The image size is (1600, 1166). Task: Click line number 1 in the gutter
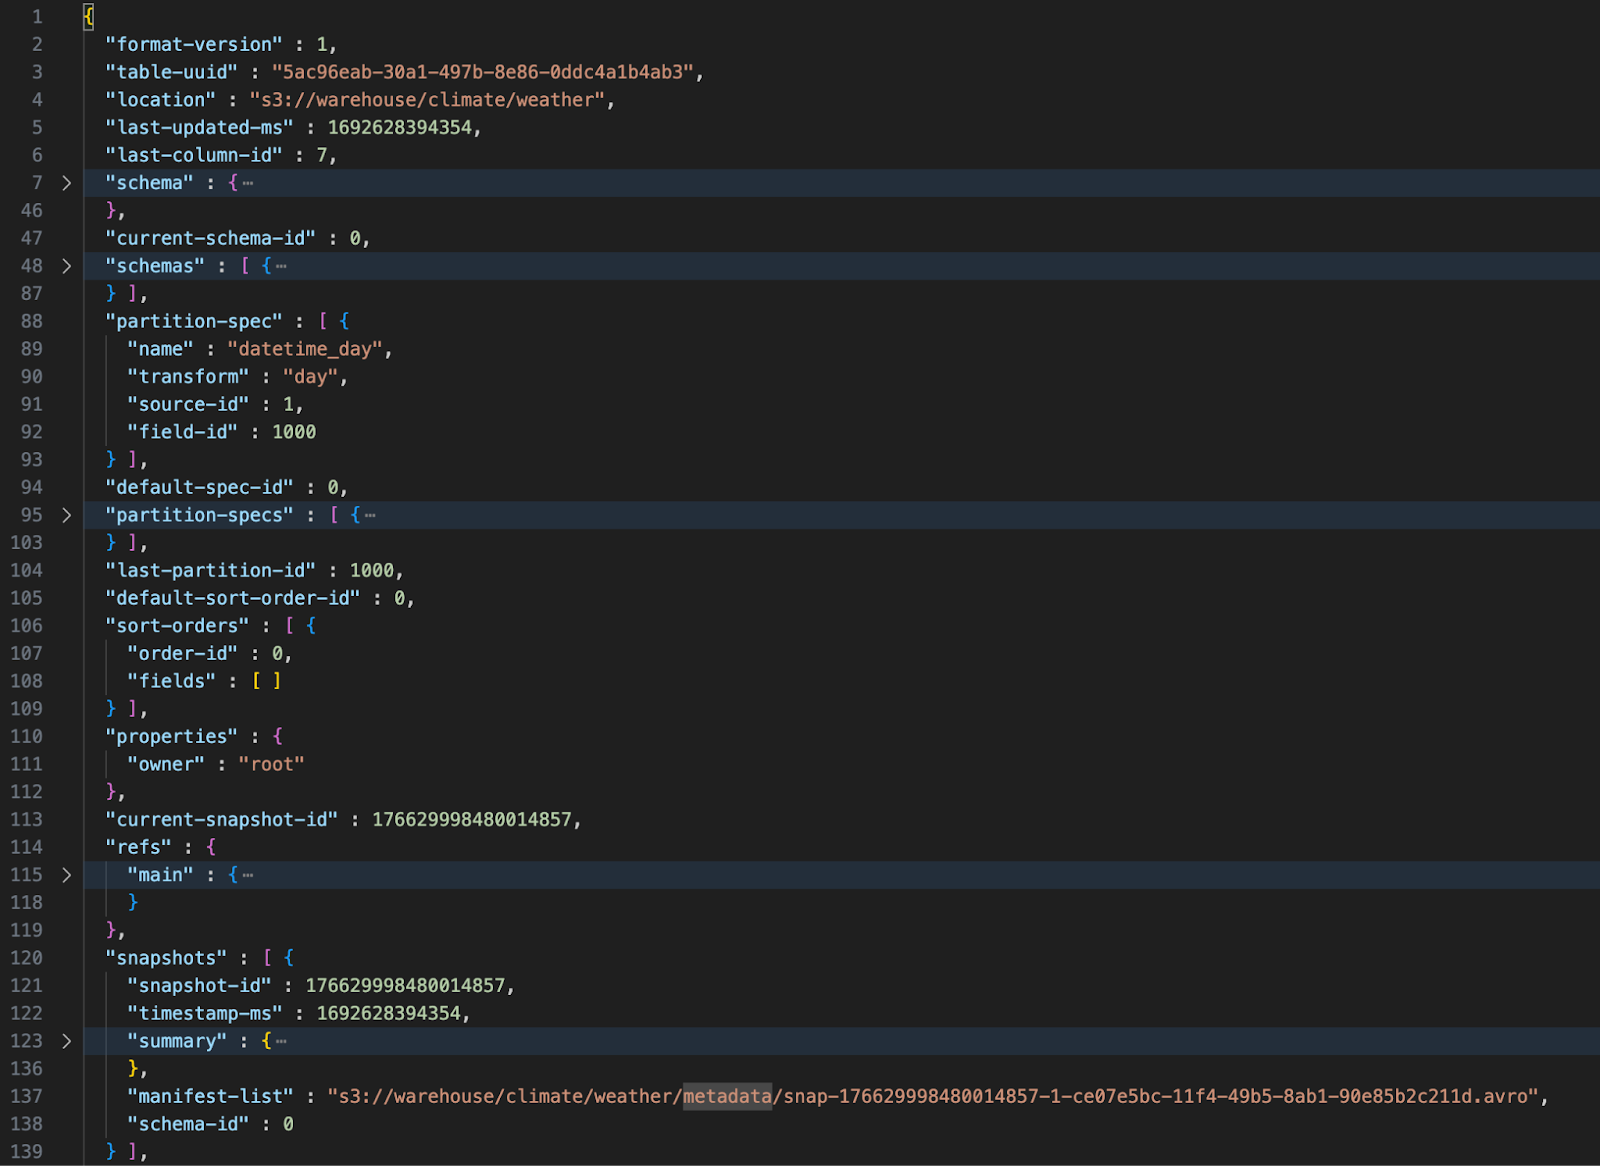37,17
